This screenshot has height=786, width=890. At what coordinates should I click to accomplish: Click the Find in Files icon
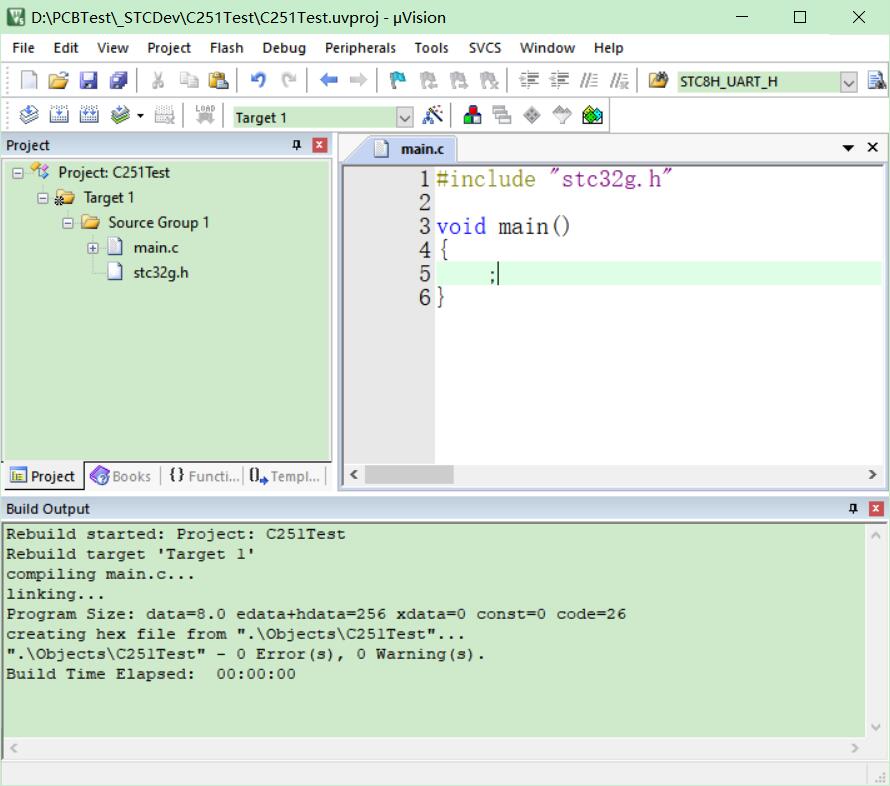(x=658, y=81)
